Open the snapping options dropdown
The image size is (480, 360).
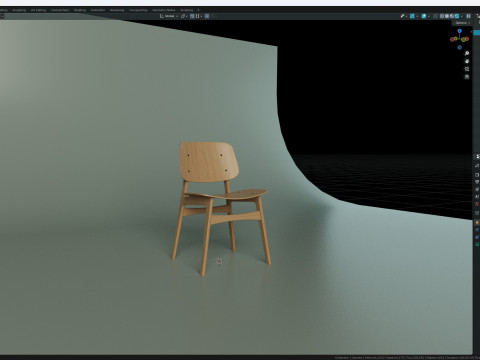[199, 16]
